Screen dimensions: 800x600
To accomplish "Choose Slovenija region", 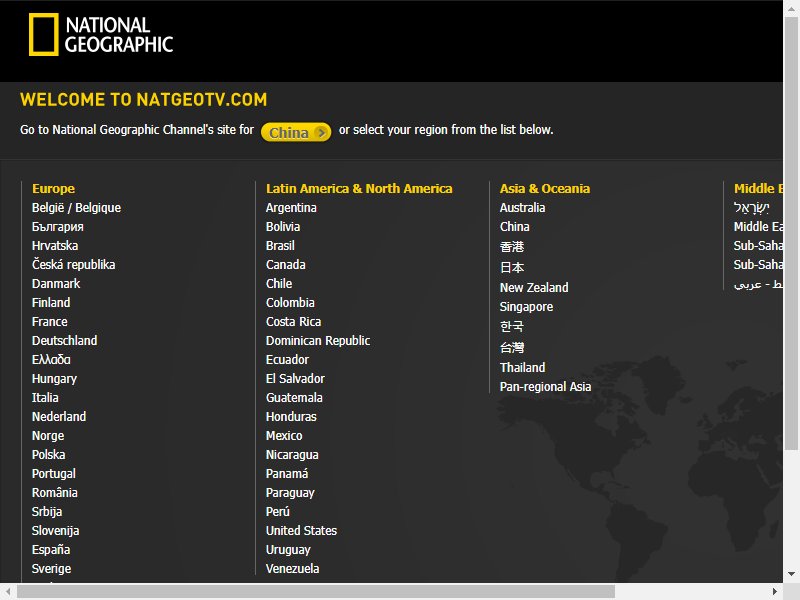I will pyautogui.click(x=56, y=530).
